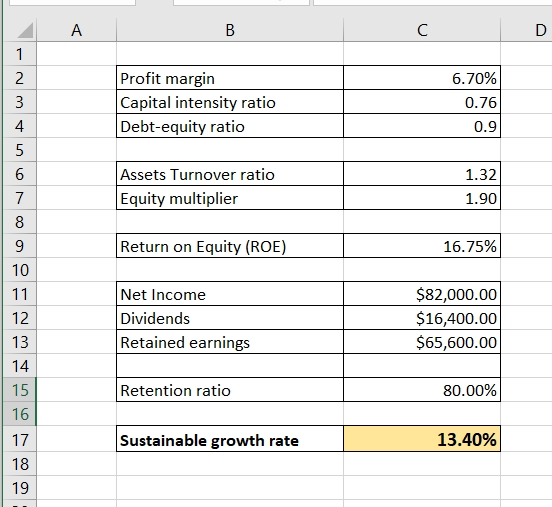This screenshot has width=552, height=507.
Task: Select row 2 header
Action: click(19, 78)
